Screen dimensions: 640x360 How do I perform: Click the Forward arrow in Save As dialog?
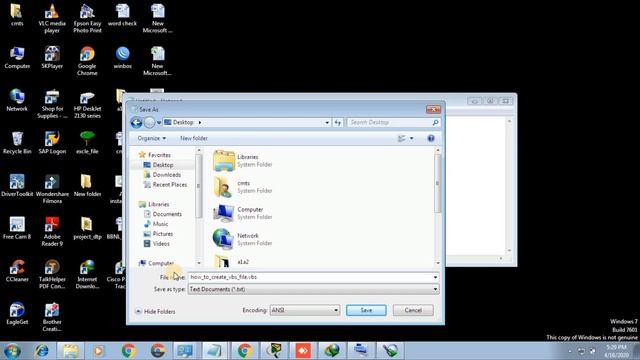click(x=149, y=122)
